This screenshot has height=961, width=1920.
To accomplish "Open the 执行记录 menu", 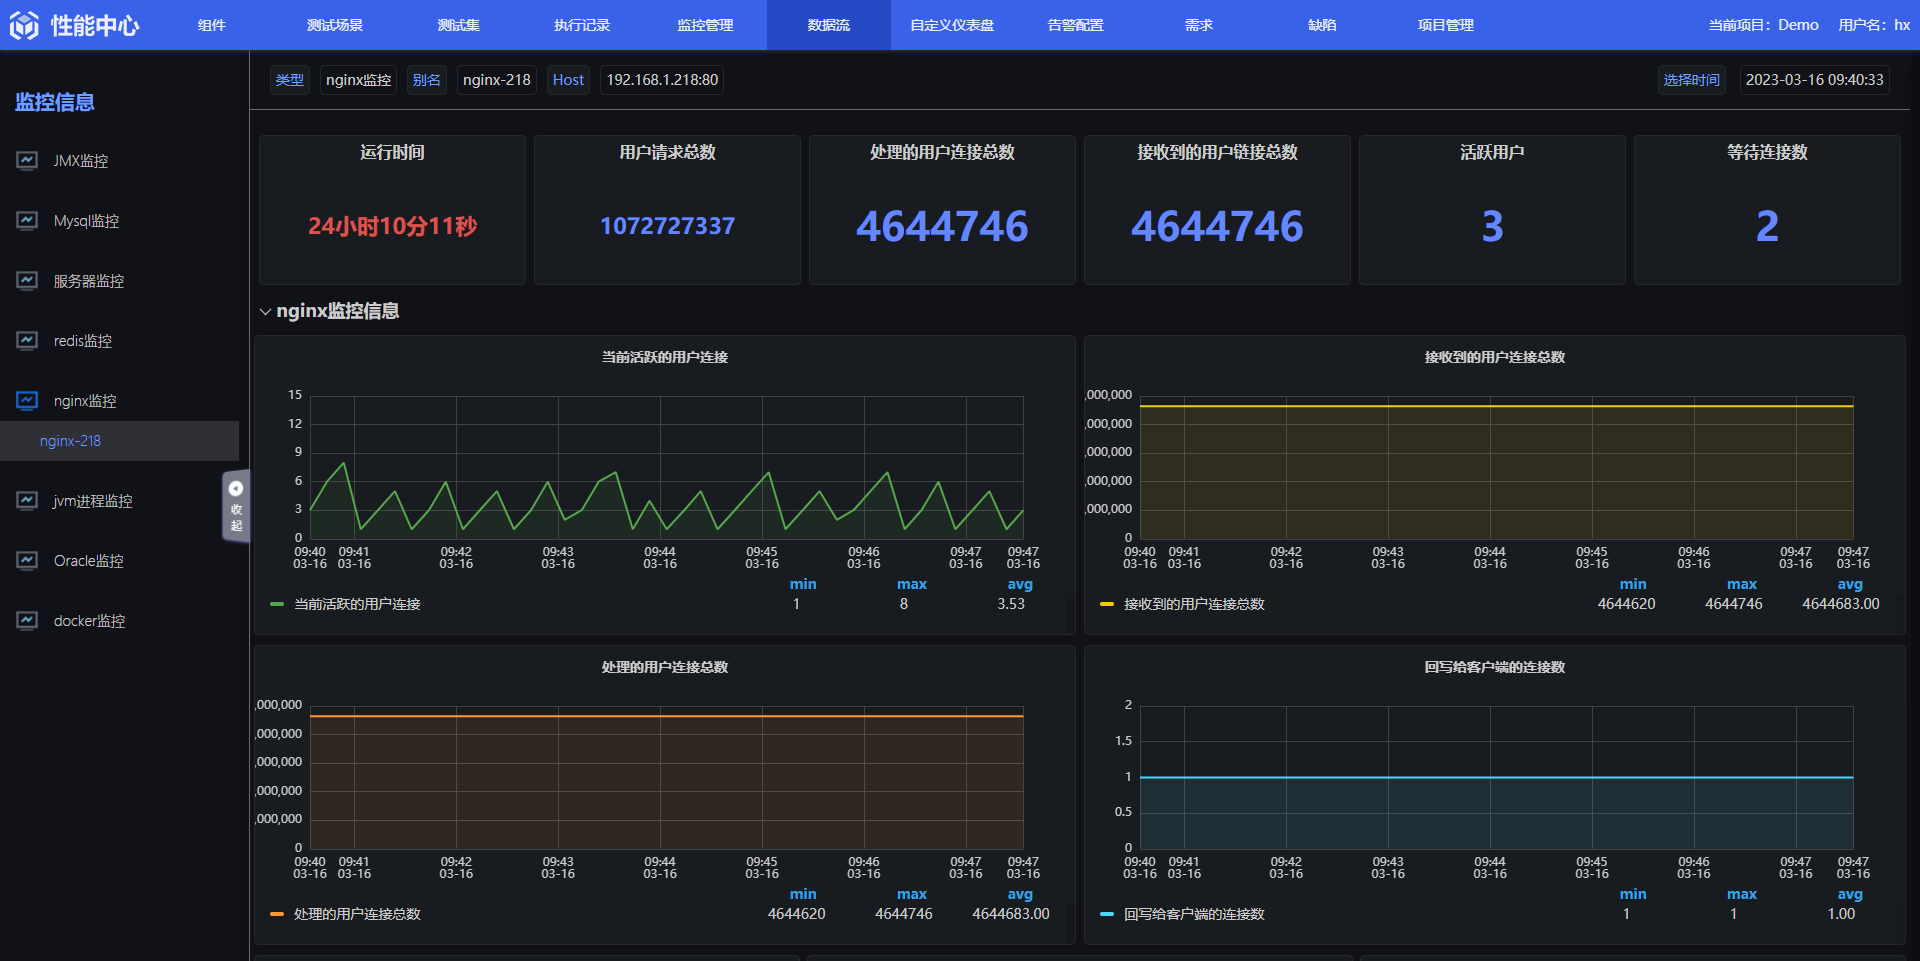I will click(x=582, y=25).
